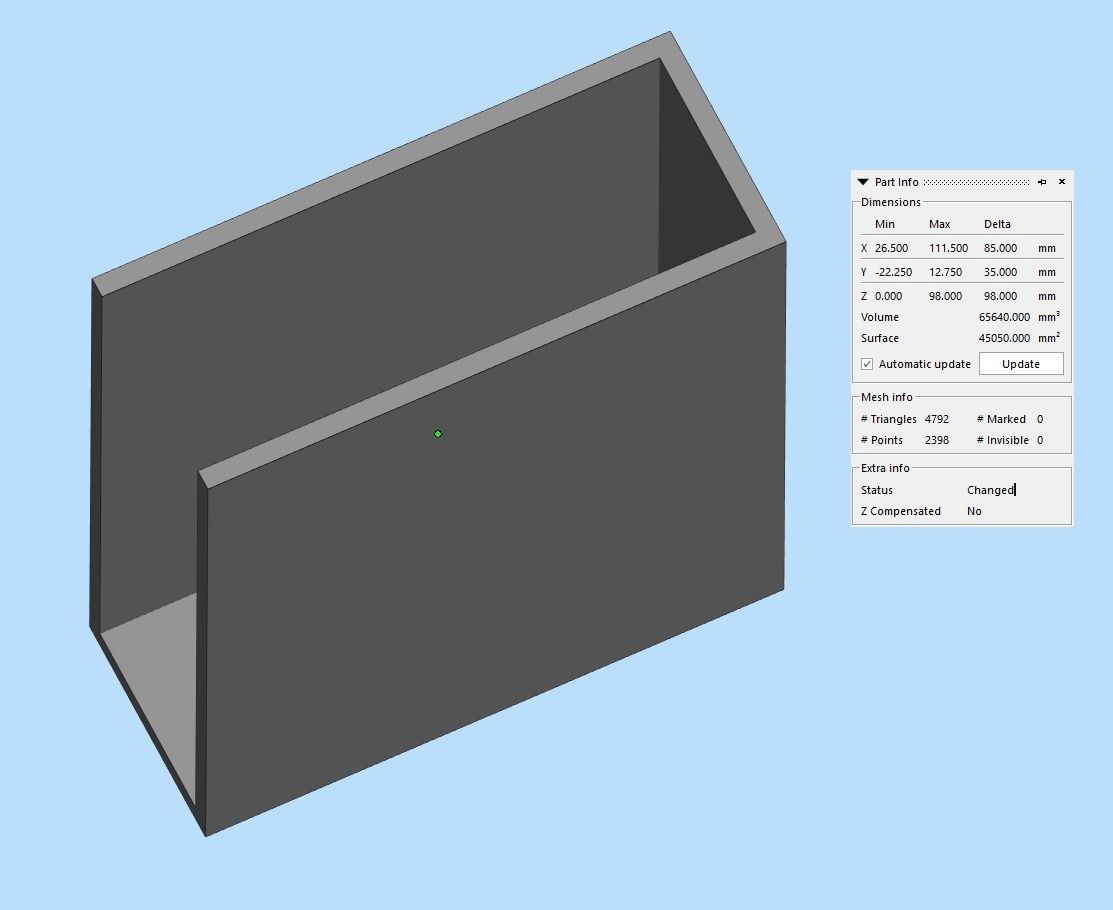Click the Delta column header
Viewport: 1113px width, 910px height.
click(x=997, y=224)
